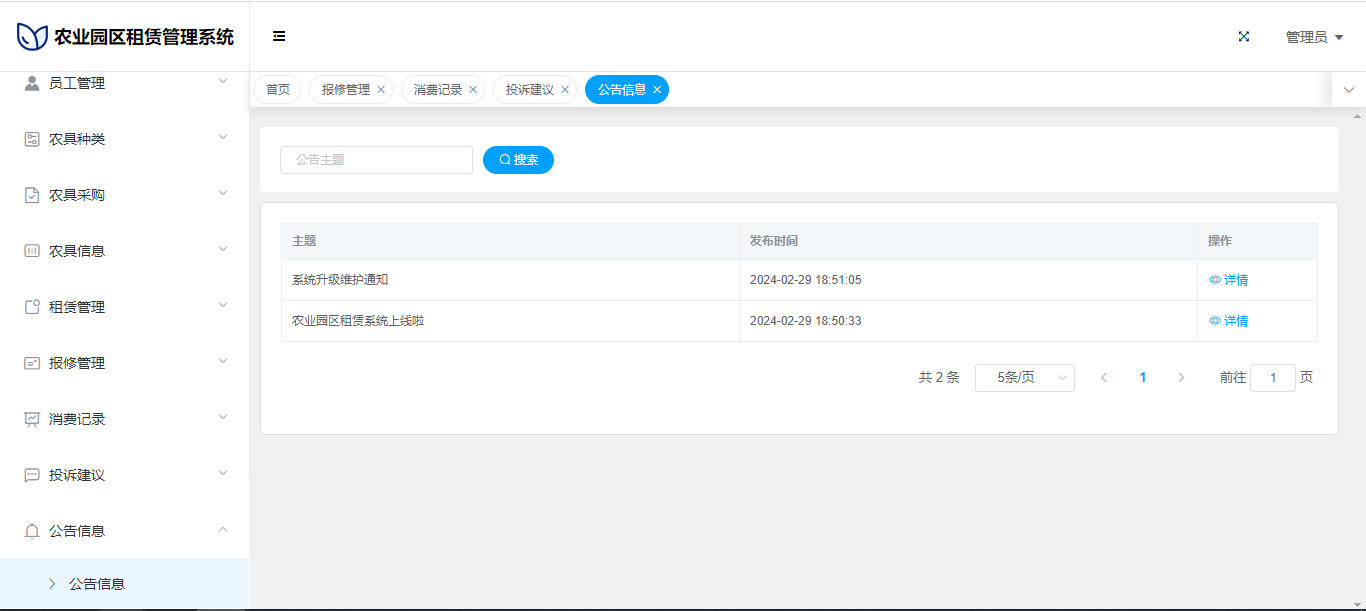Select the 公告信息 tab
This screenshot has width=1366, height=611.
(x=622, y=90)
